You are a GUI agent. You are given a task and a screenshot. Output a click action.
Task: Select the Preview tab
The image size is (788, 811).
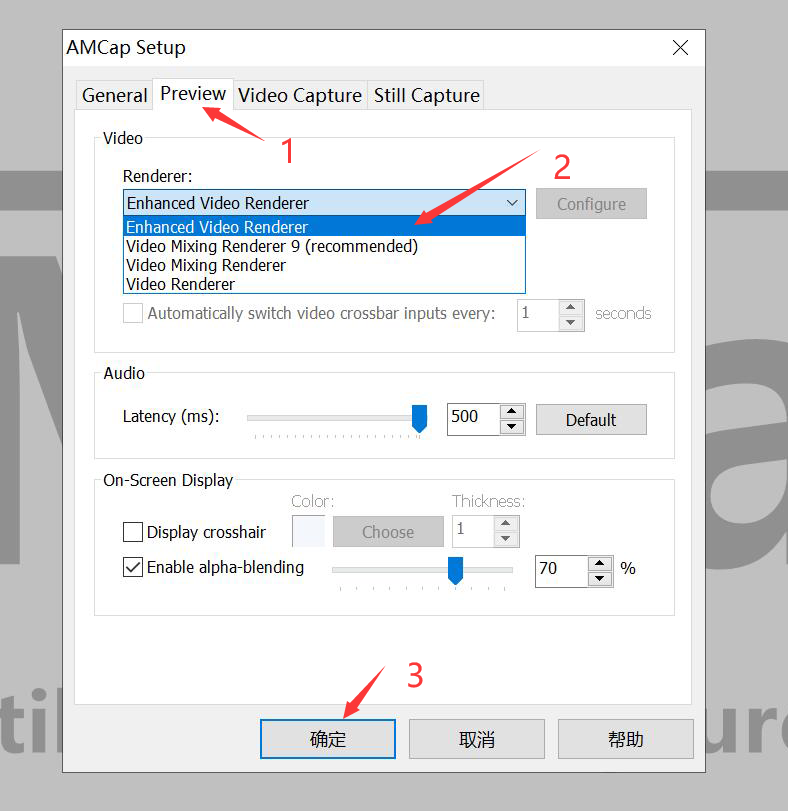tap(193, 94)
